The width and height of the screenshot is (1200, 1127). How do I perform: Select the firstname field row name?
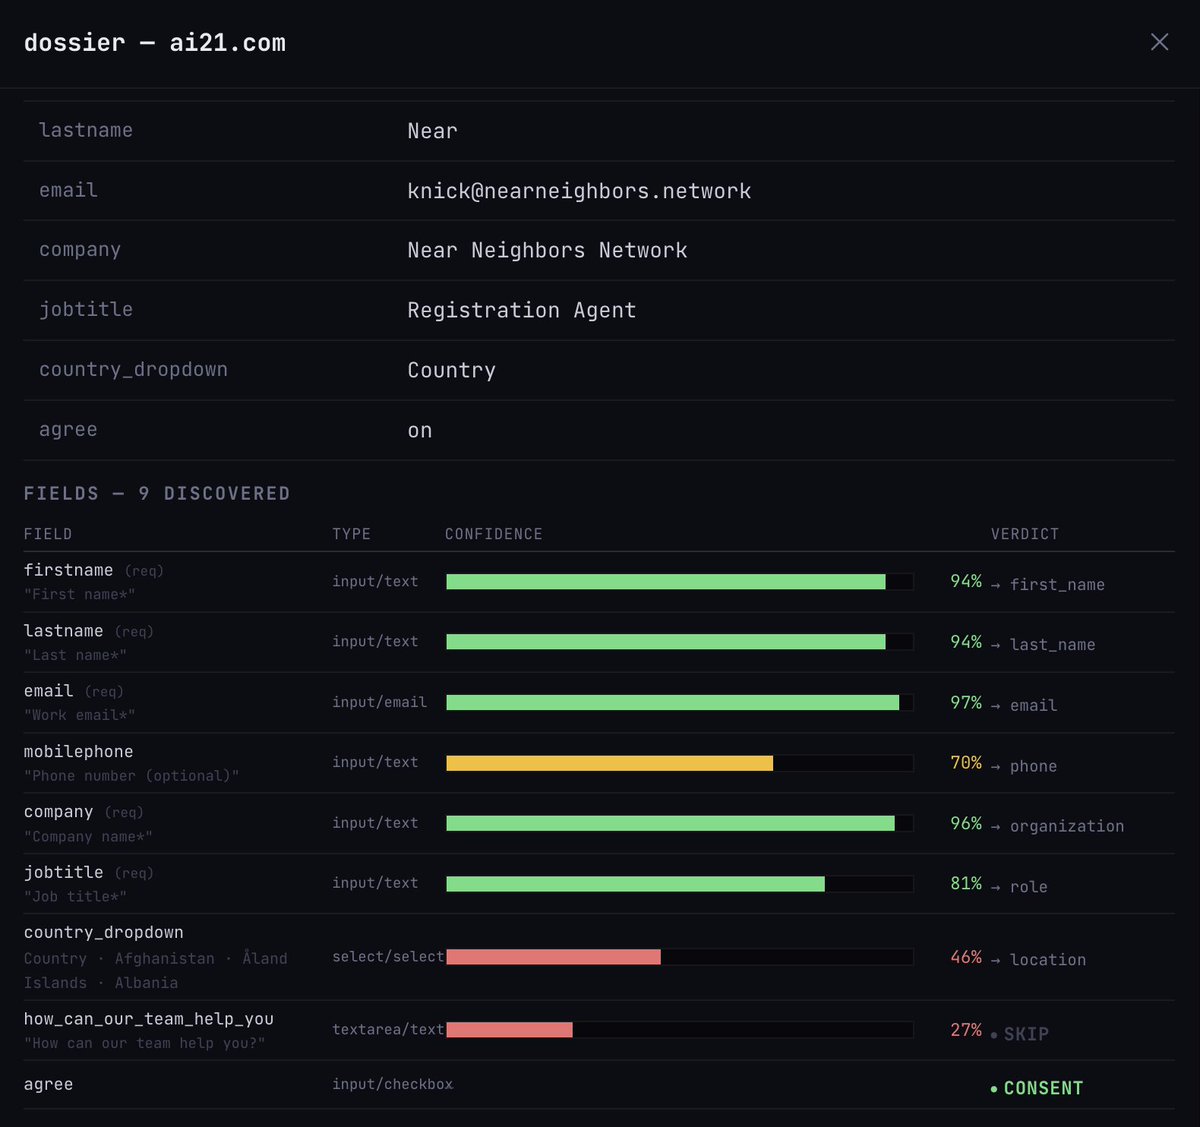pos(68,570)
